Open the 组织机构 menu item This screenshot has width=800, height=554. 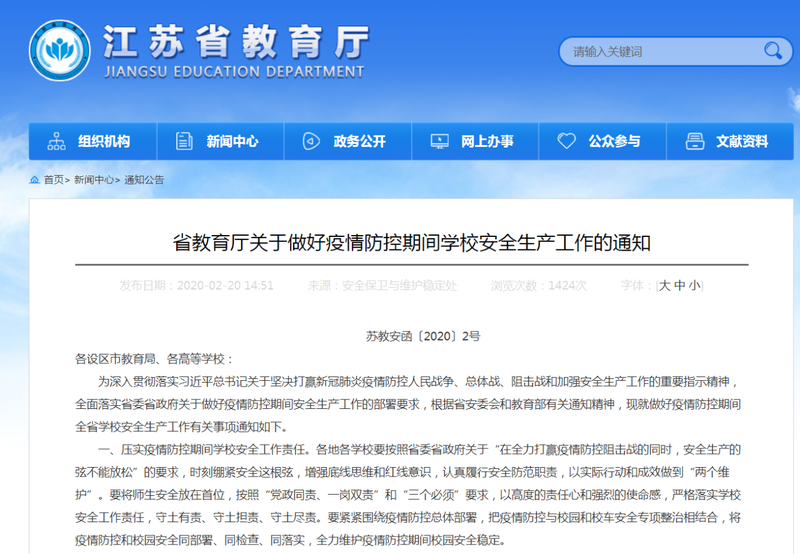pyautogui.click(x=104, y=141)
